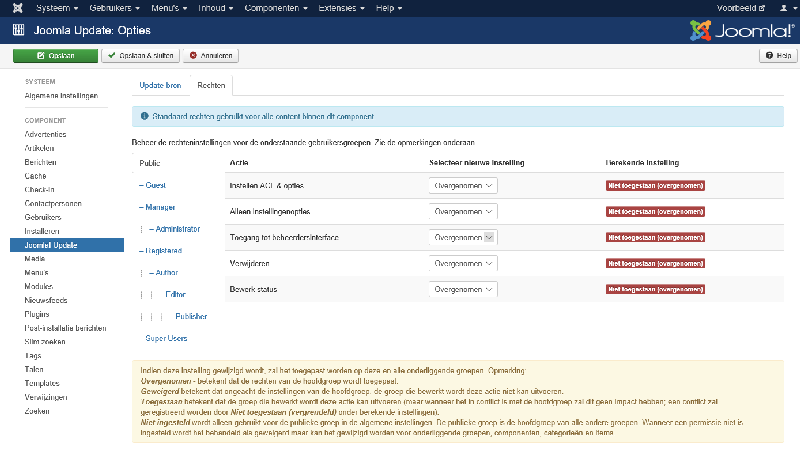Select Joomla! Update in sidebar

pyautogui.click(x=67, y=245)
